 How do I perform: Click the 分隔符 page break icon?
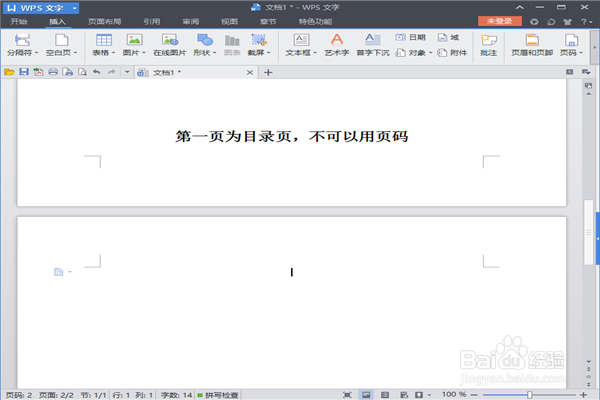(22, 40)
